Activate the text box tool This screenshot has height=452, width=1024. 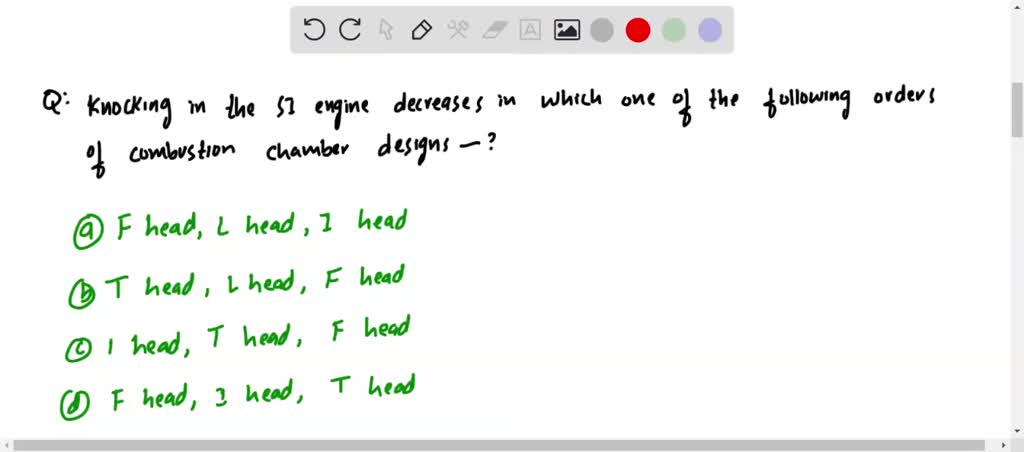pos(530,30)
